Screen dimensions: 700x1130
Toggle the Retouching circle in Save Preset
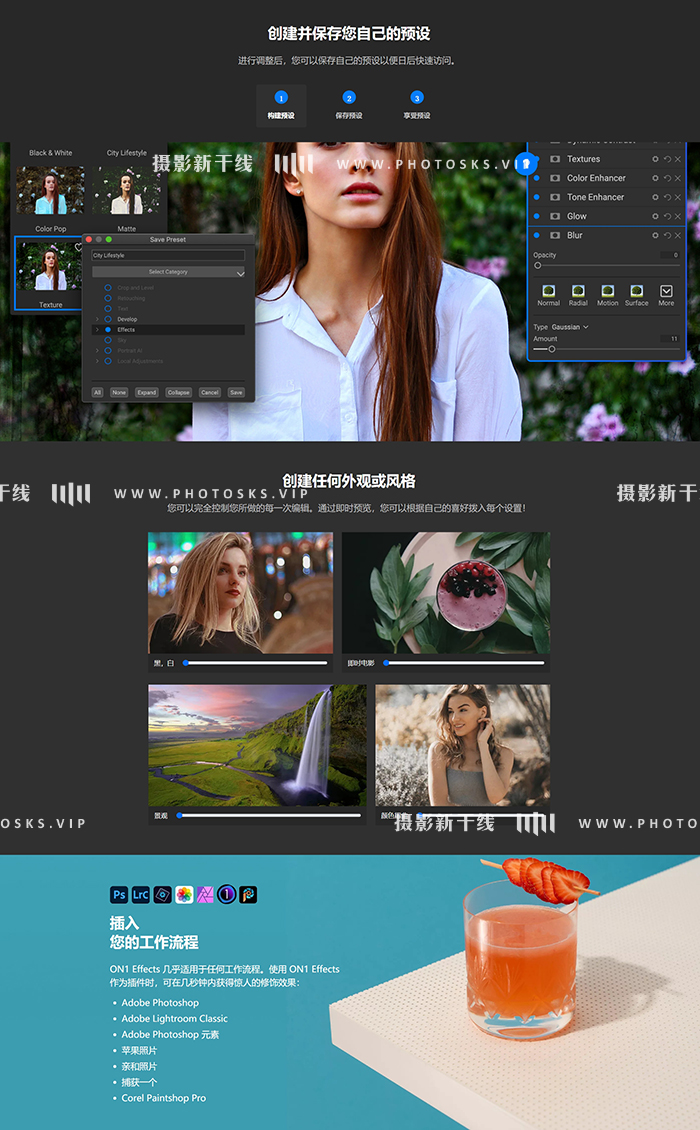[108, 298]
